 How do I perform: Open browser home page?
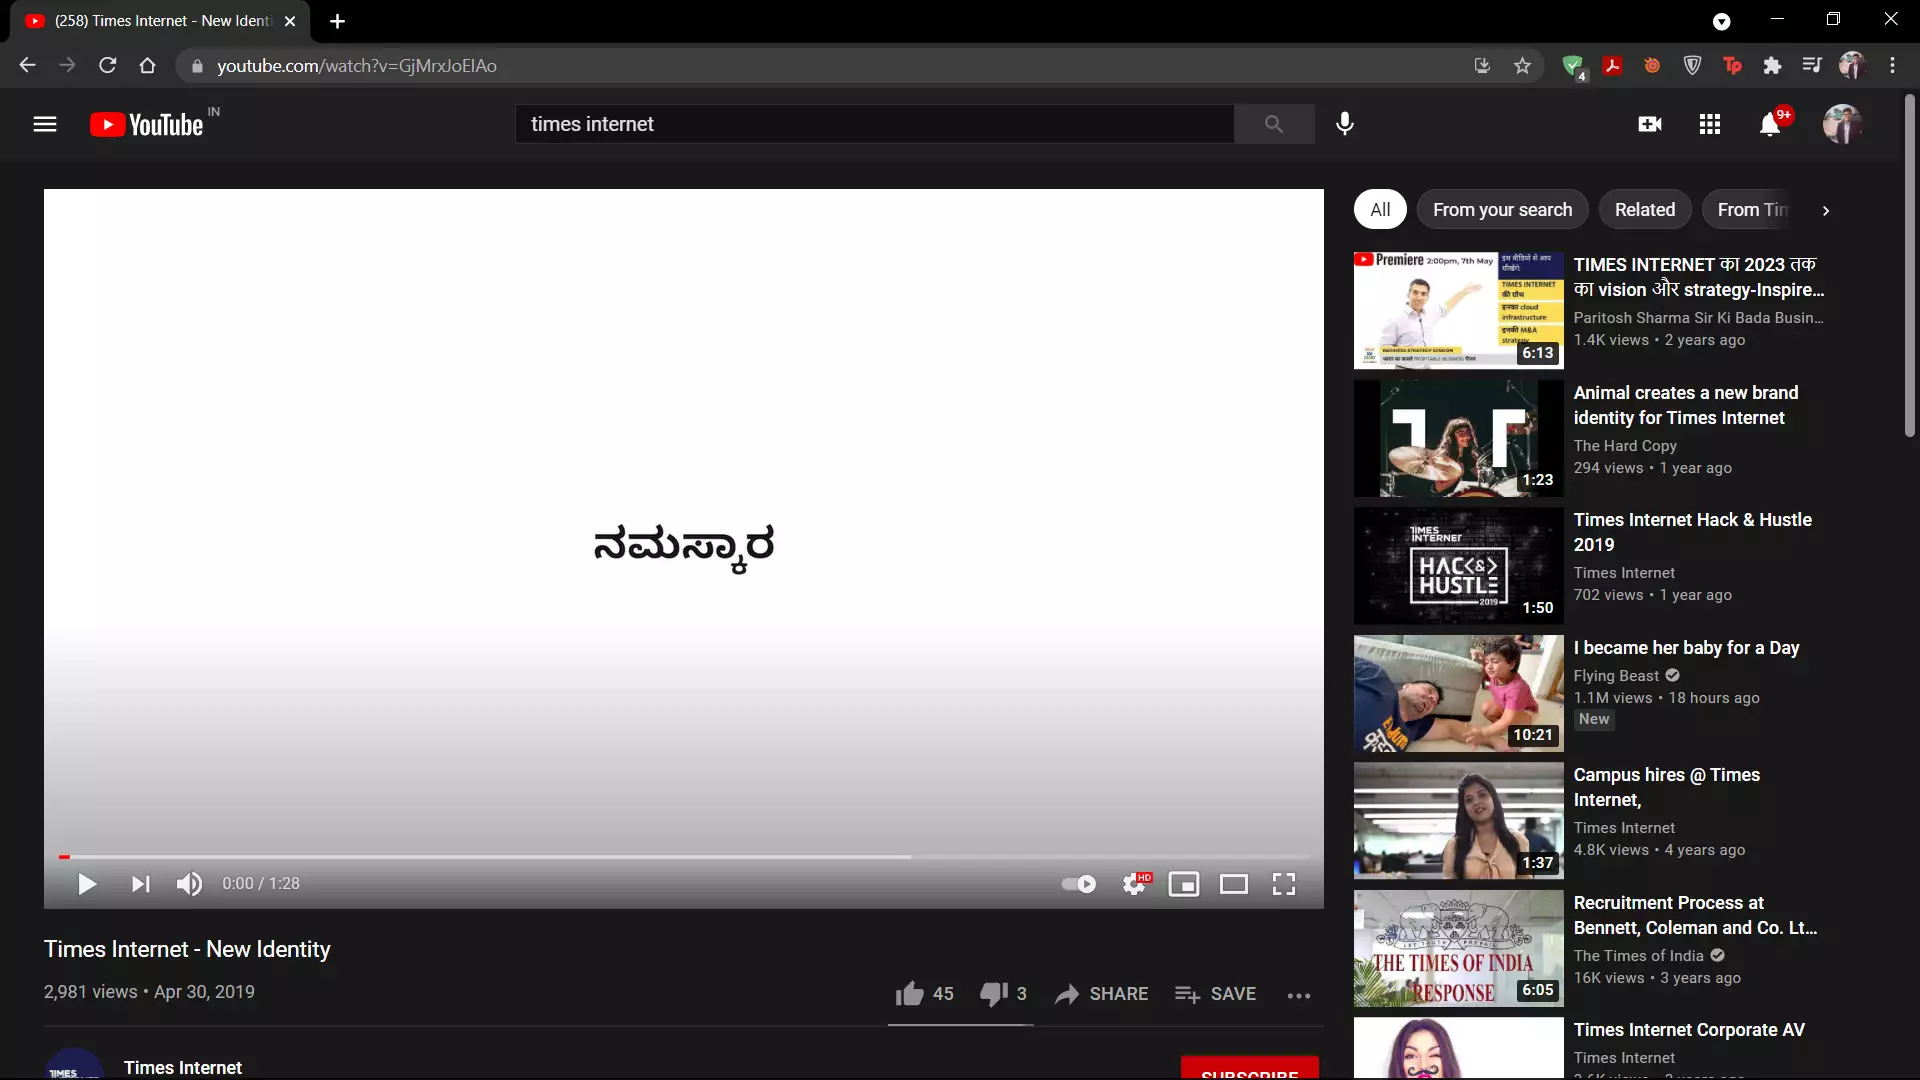click(x=147, y=66)
